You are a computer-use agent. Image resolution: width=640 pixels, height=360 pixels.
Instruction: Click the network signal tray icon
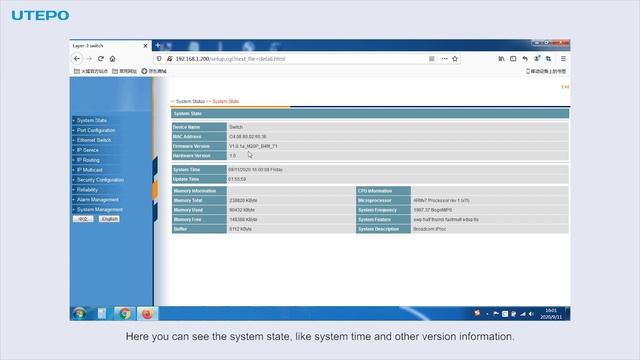[x=523, y=314]
